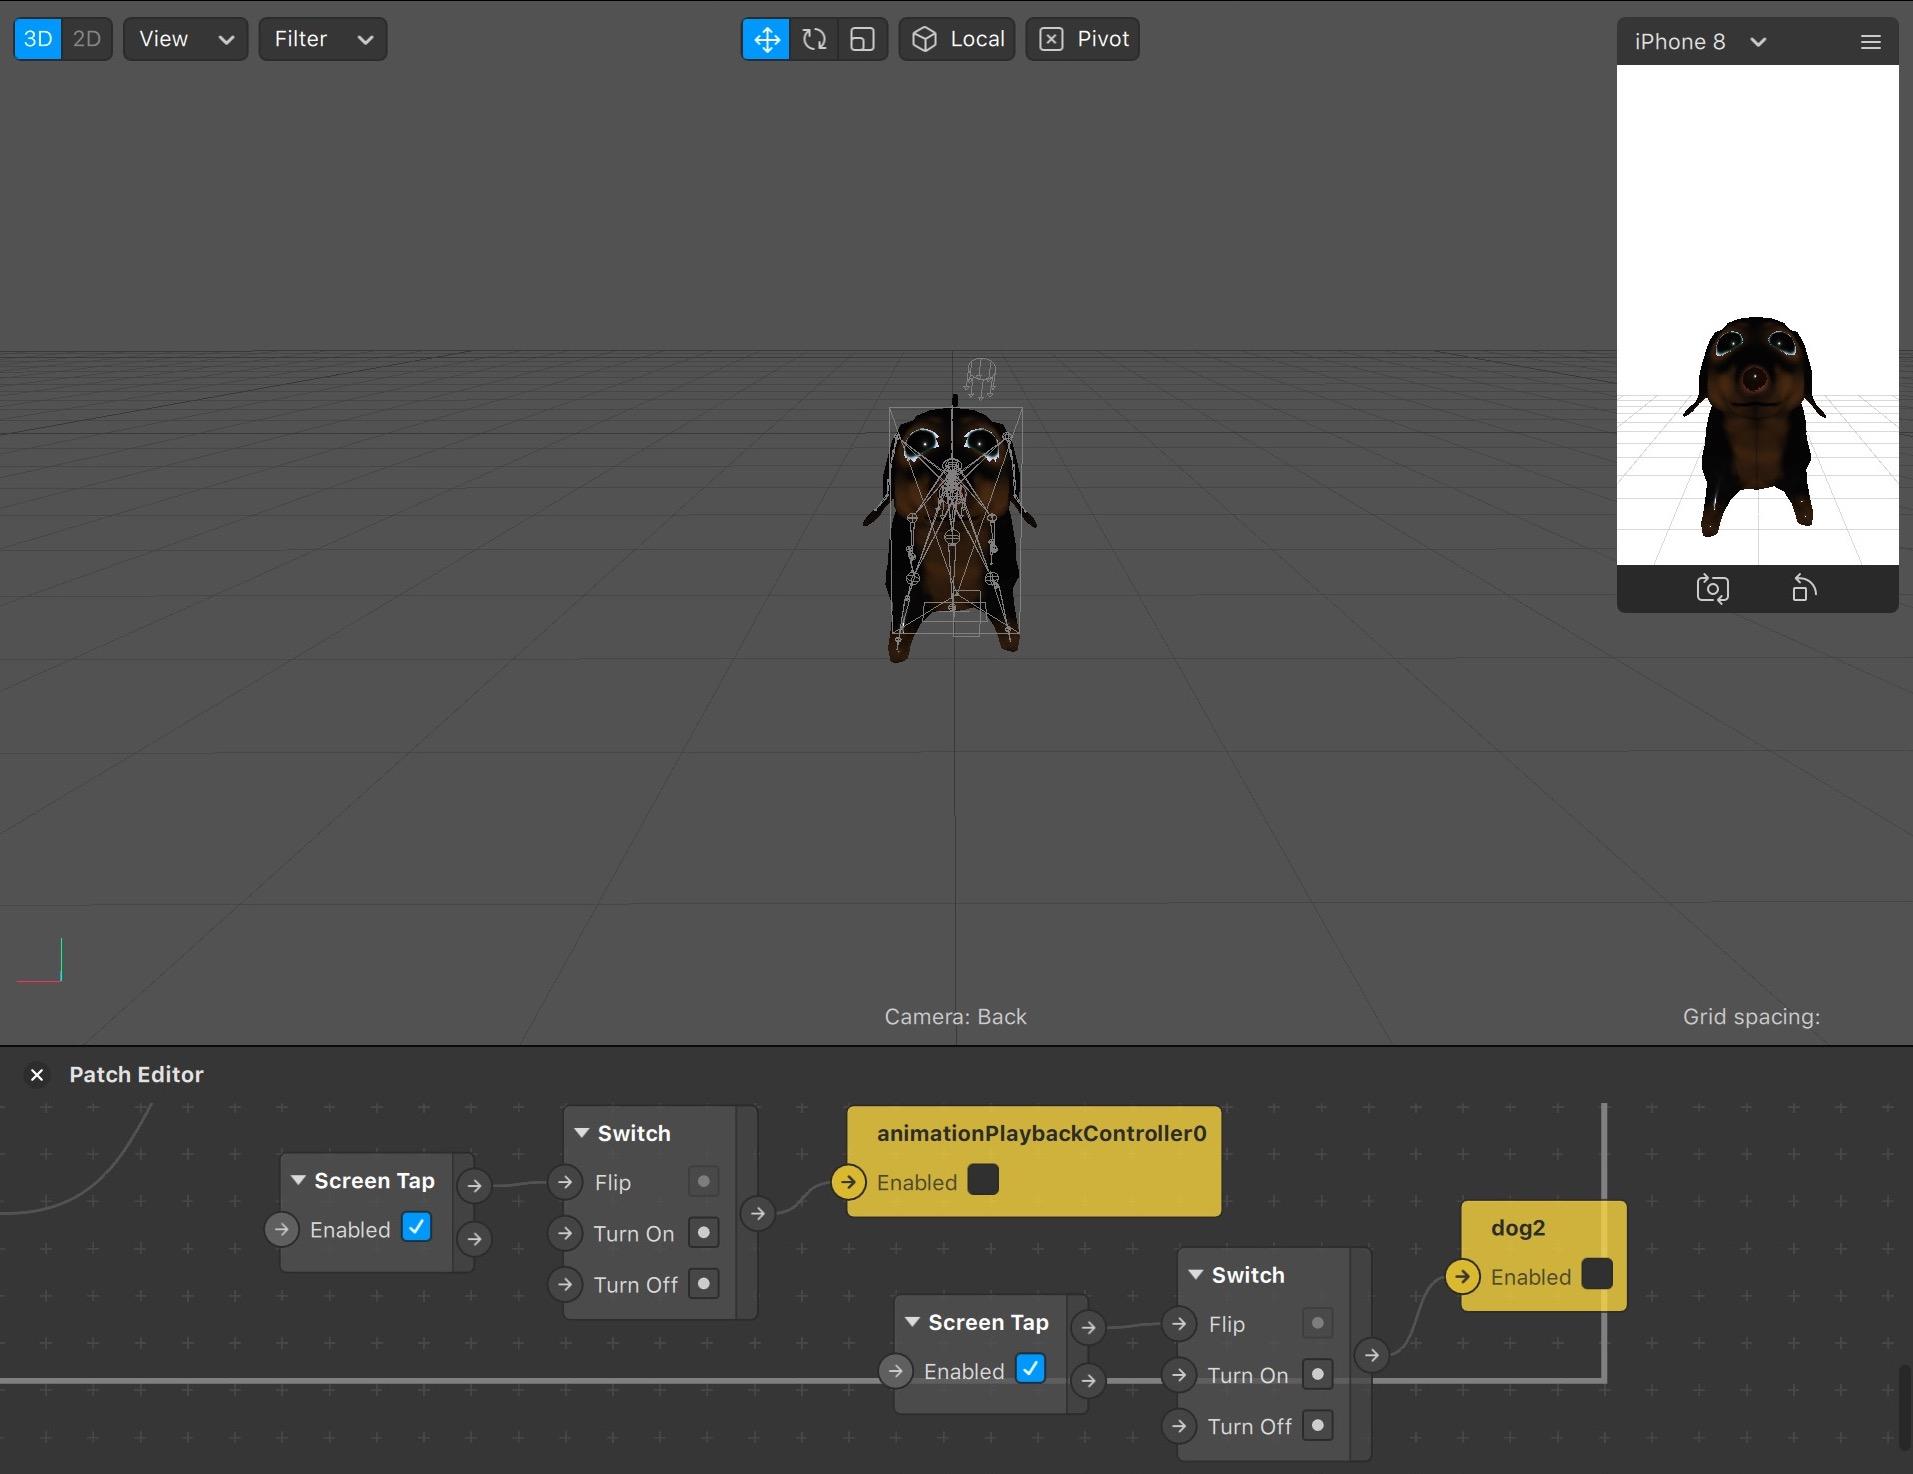Viewport: 1913px width, 1474px height.
Task: Select the scale manipulator tool
Action: click(862, 40)
